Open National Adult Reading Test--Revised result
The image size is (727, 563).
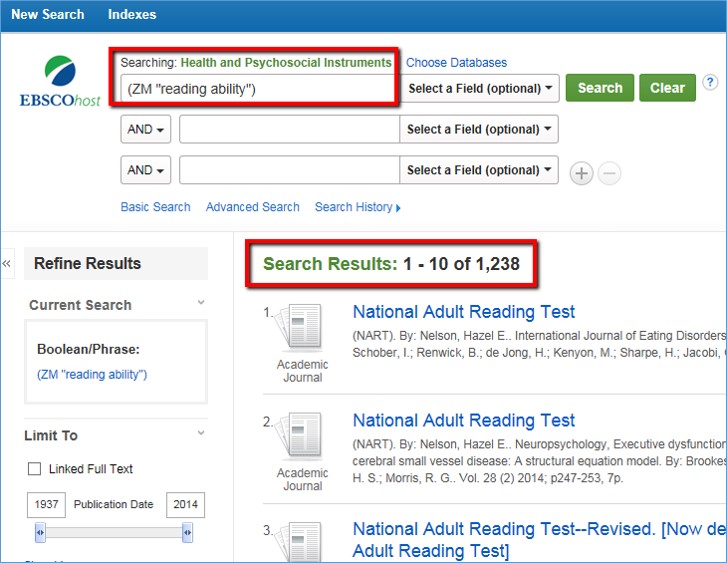click(x=539, y=540)
